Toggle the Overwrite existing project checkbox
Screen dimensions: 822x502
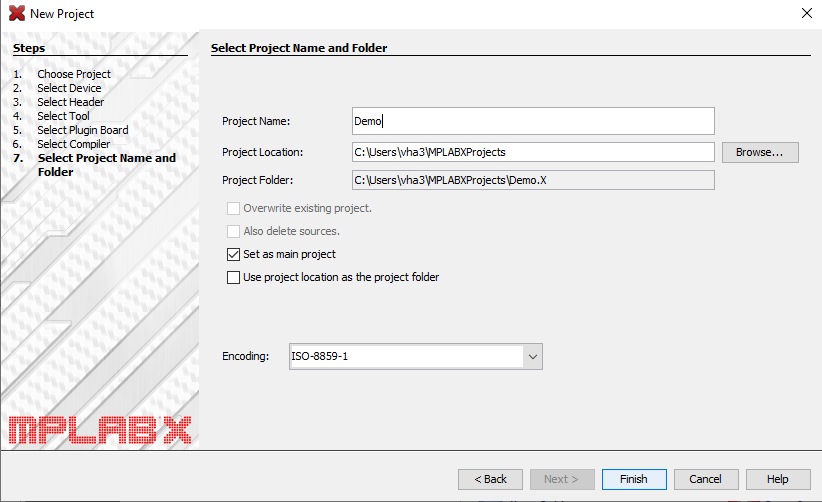tap(234, 208)
